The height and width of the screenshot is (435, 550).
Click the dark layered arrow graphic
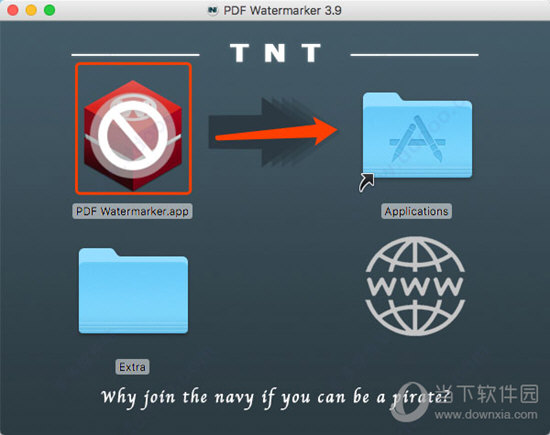(x=261, y=132)
